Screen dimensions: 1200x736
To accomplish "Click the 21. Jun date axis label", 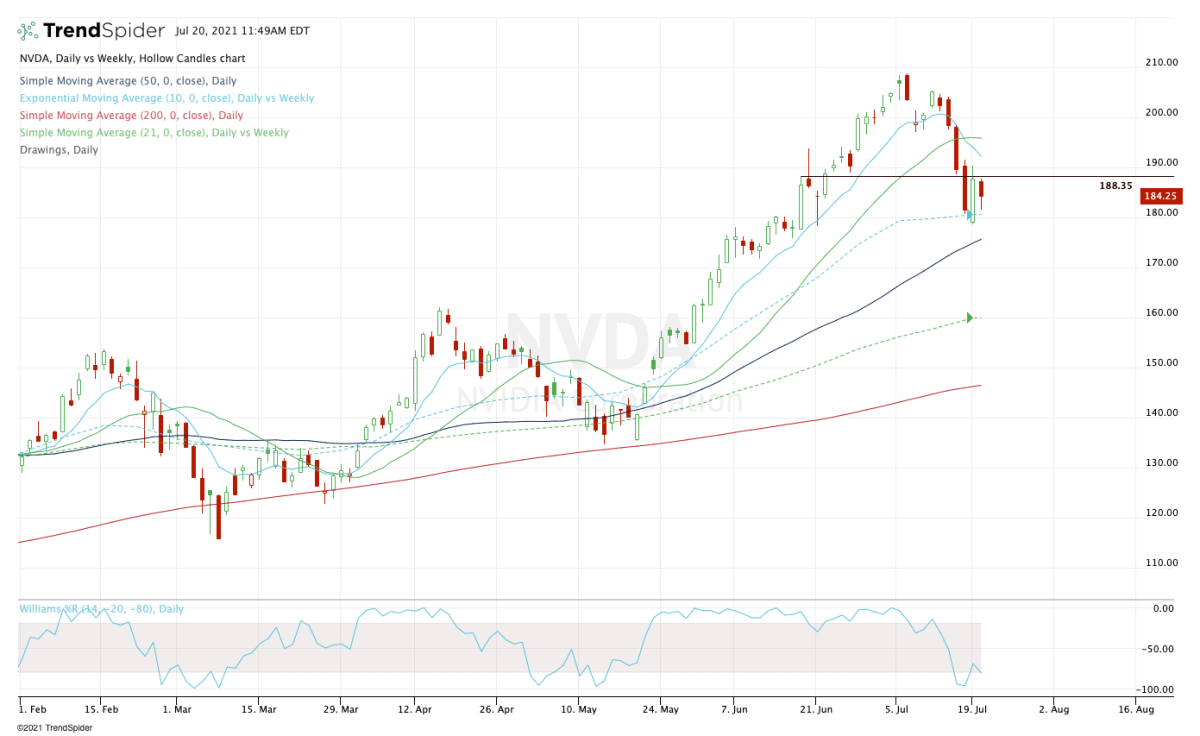I will [815, 708].
